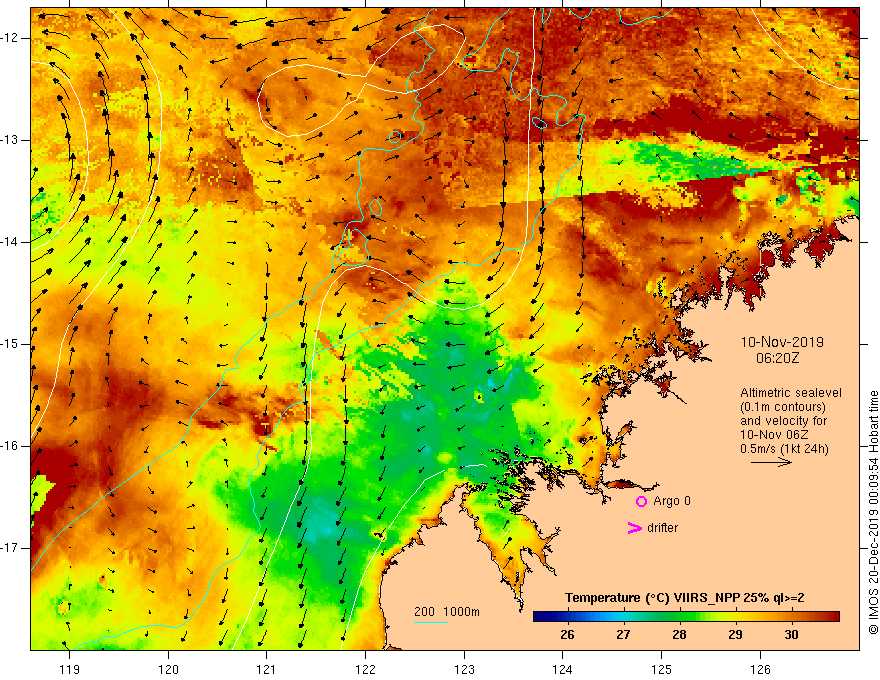Click the date label 10-Nov-2019
Image resolution: width=880 pixels, height=680 pixels.
(x=782, y=342)
